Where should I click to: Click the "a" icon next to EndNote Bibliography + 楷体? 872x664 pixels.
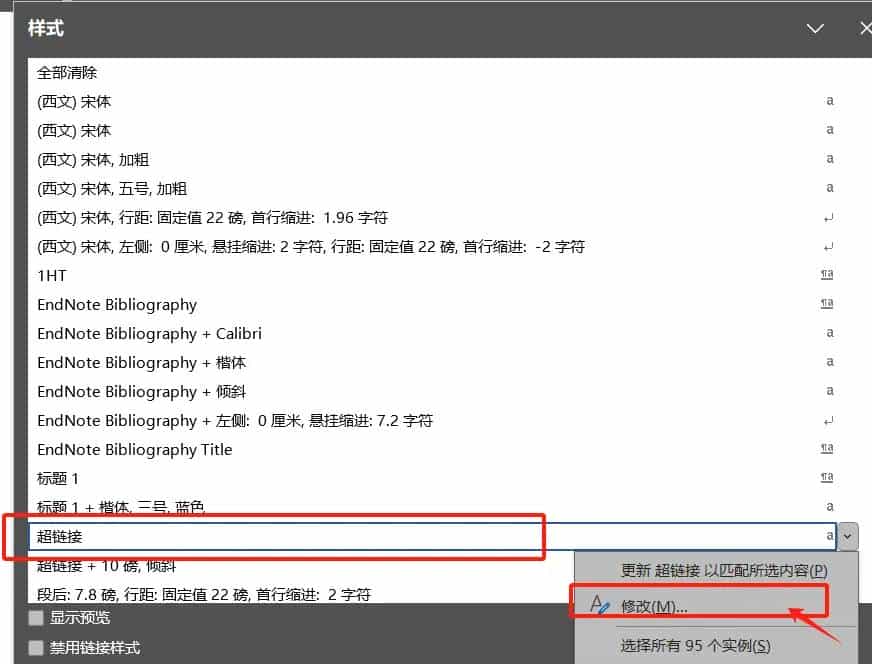tap(828, 362)
